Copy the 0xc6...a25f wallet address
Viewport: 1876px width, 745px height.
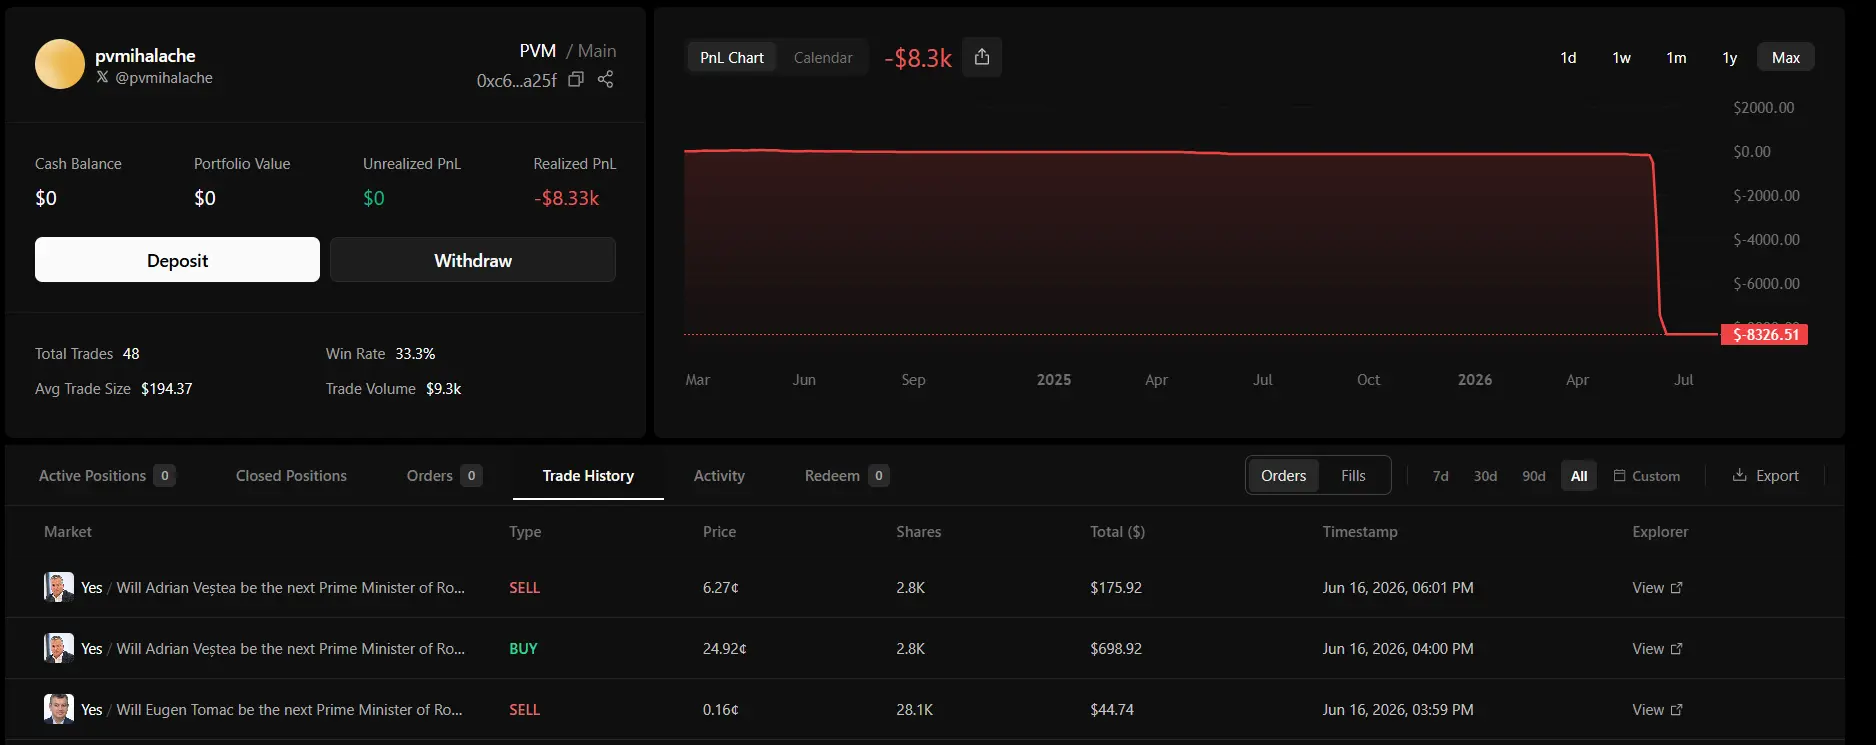(x=576, y=80)
